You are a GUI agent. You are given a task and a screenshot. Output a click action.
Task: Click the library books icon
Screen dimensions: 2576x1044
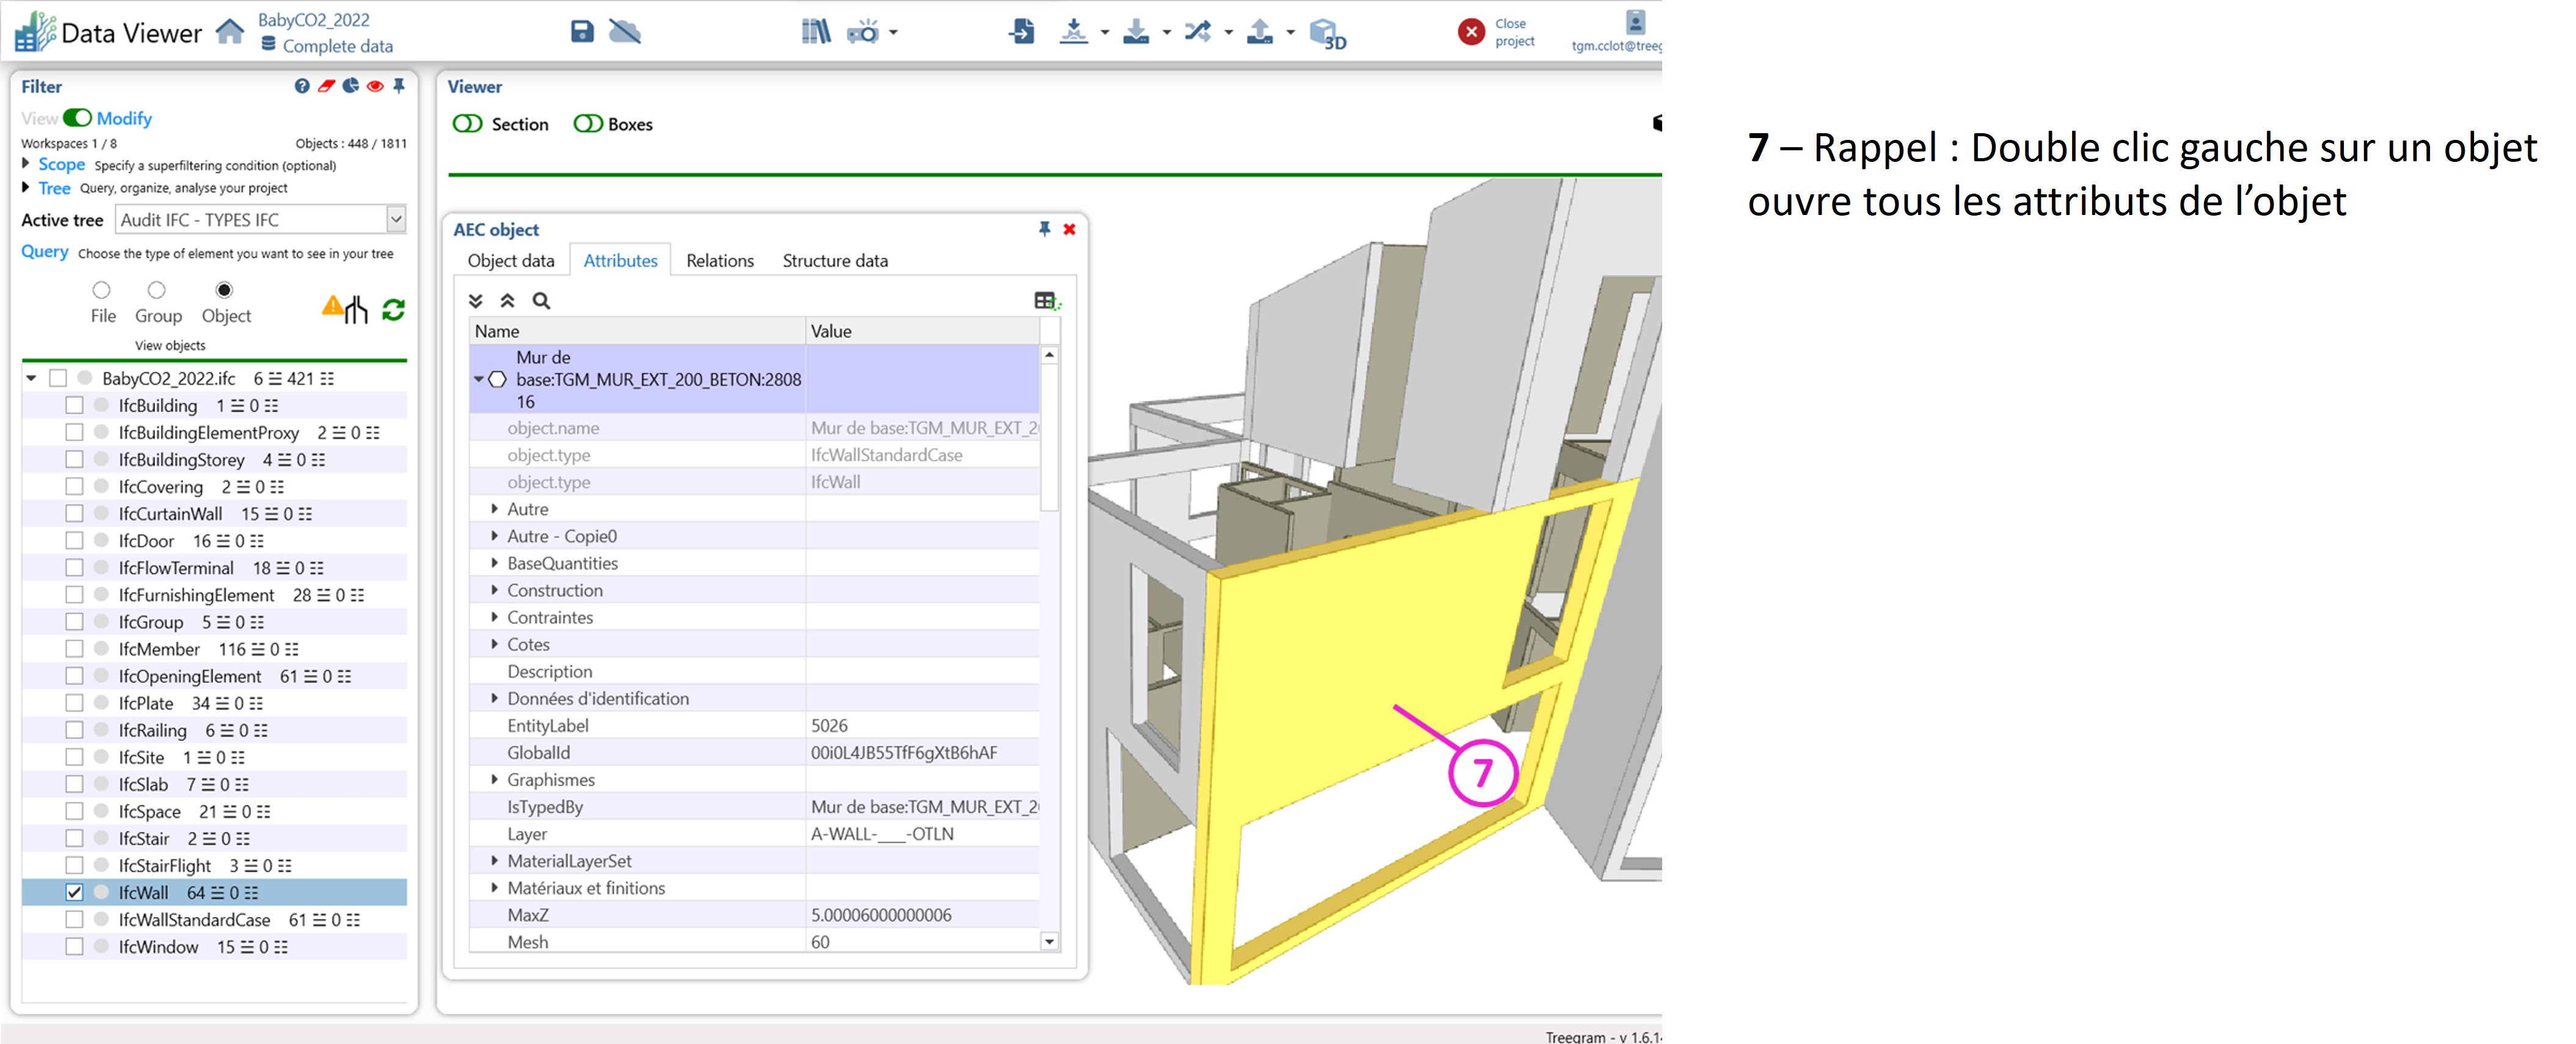(x=816, y=32)
